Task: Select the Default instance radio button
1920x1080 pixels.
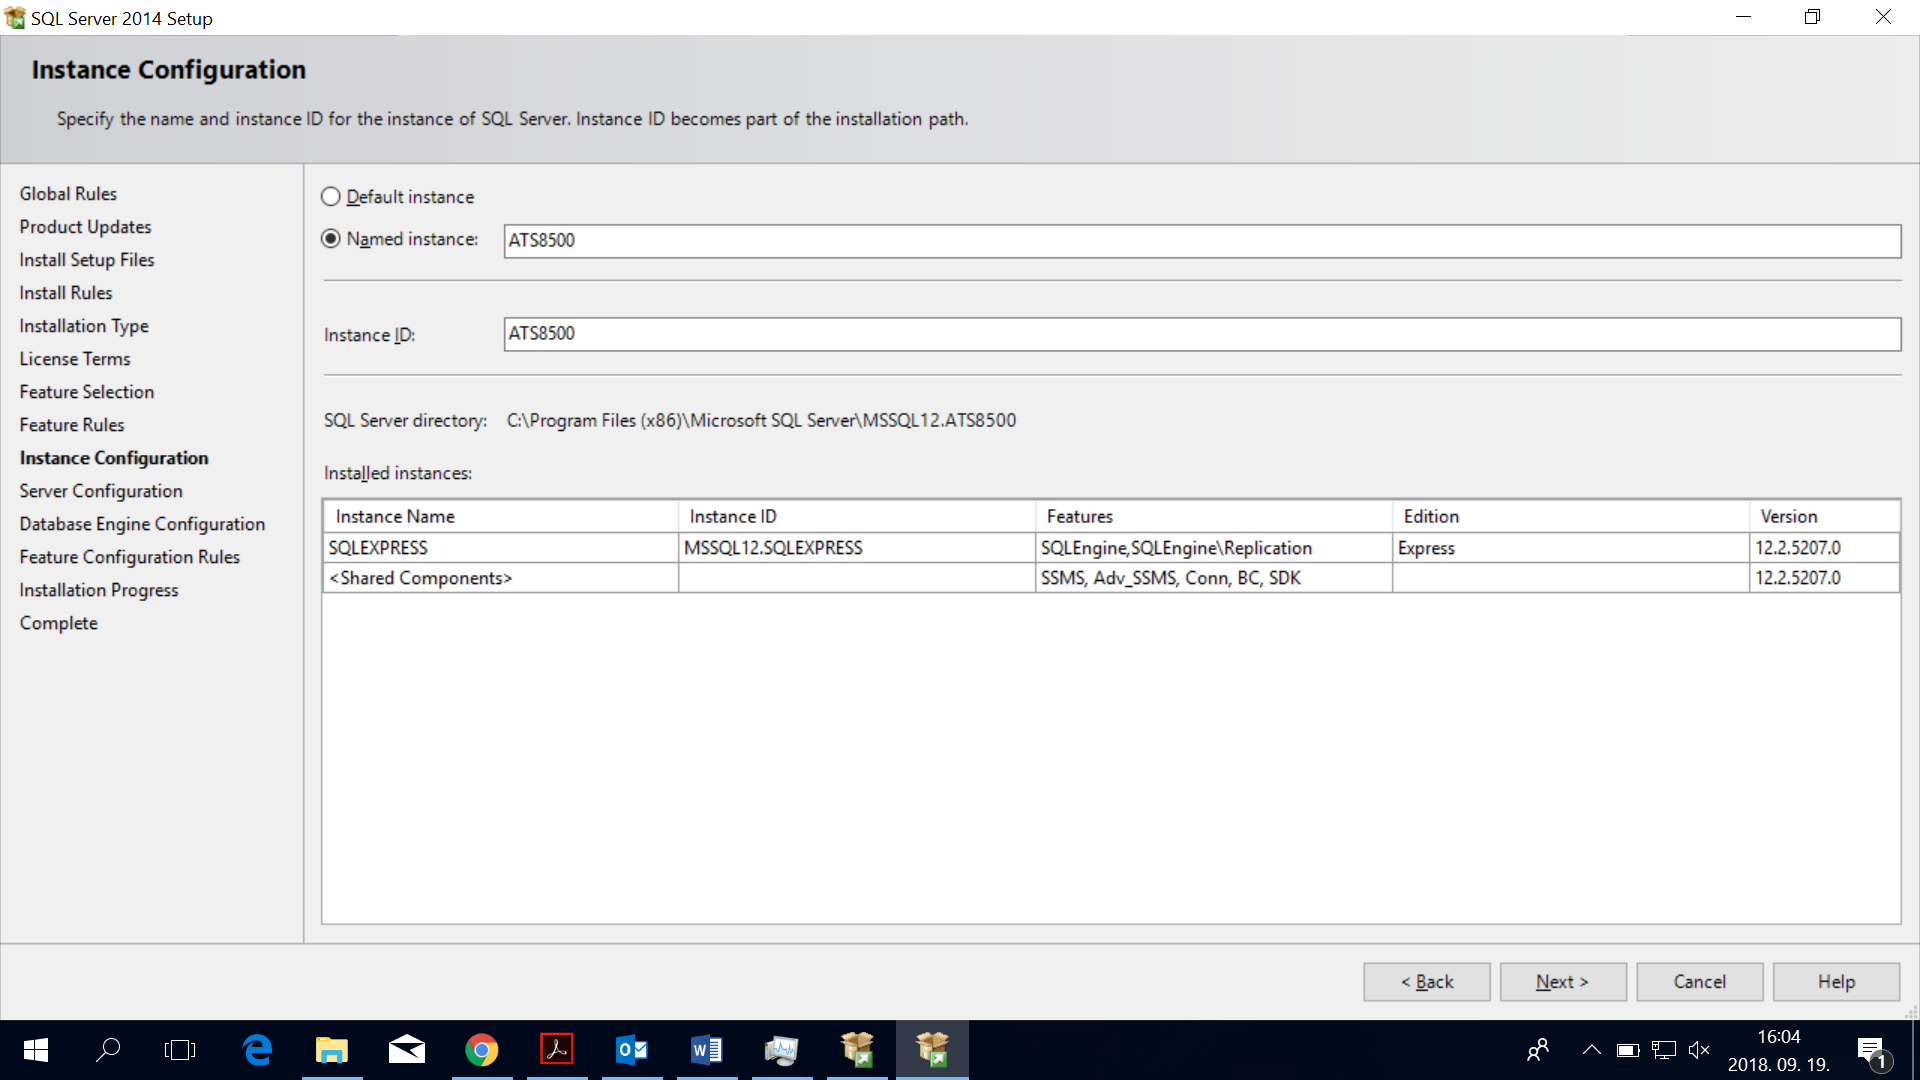Action: click(x=331, y=197)
